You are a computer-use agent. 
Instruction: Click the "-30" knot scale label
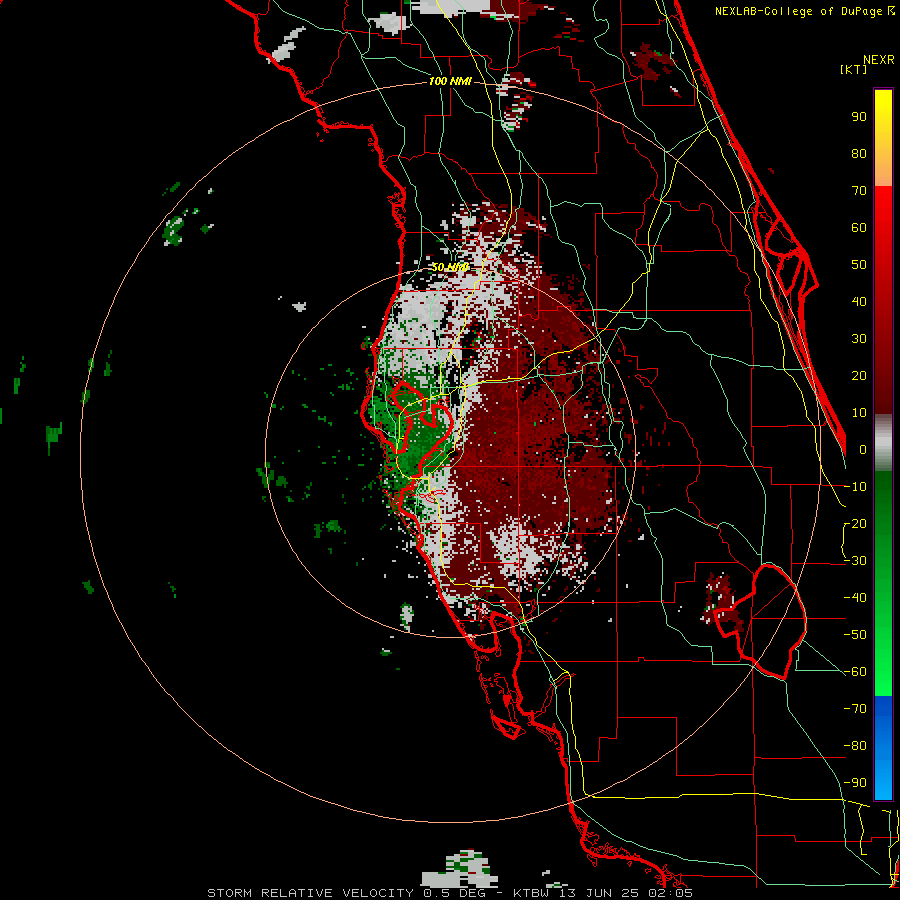855,561
